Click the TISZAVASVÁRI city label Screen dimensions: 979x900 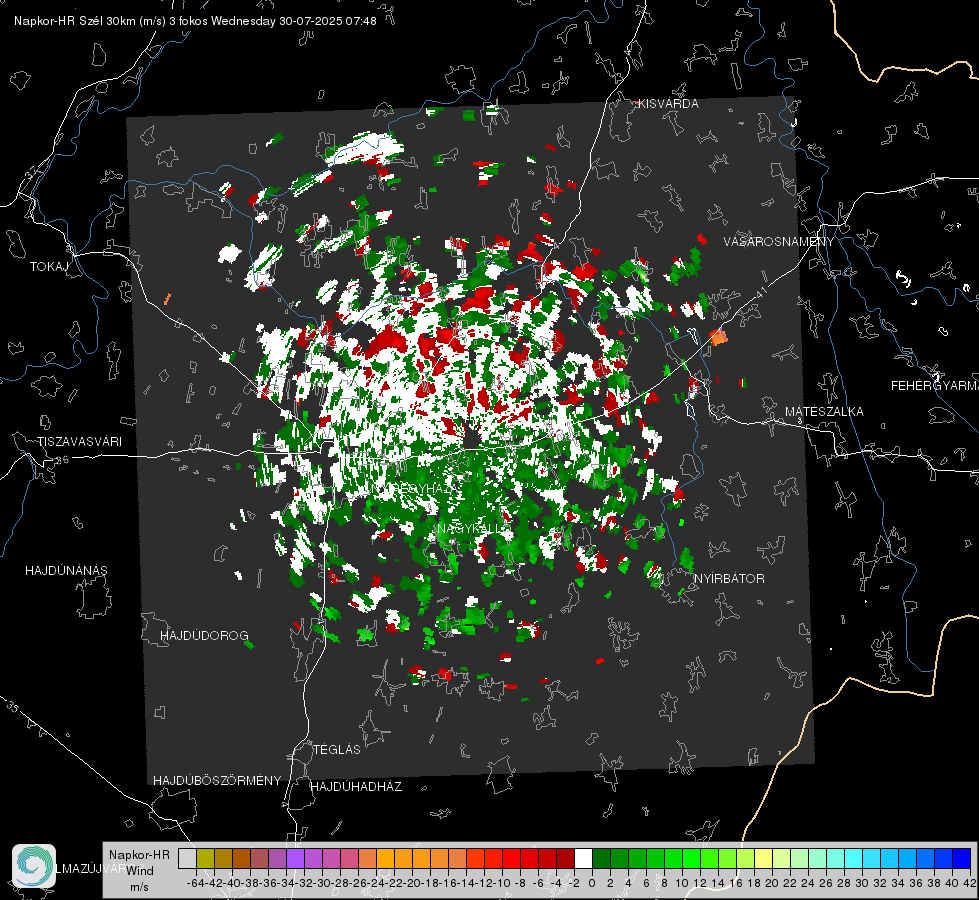[79, 442]
